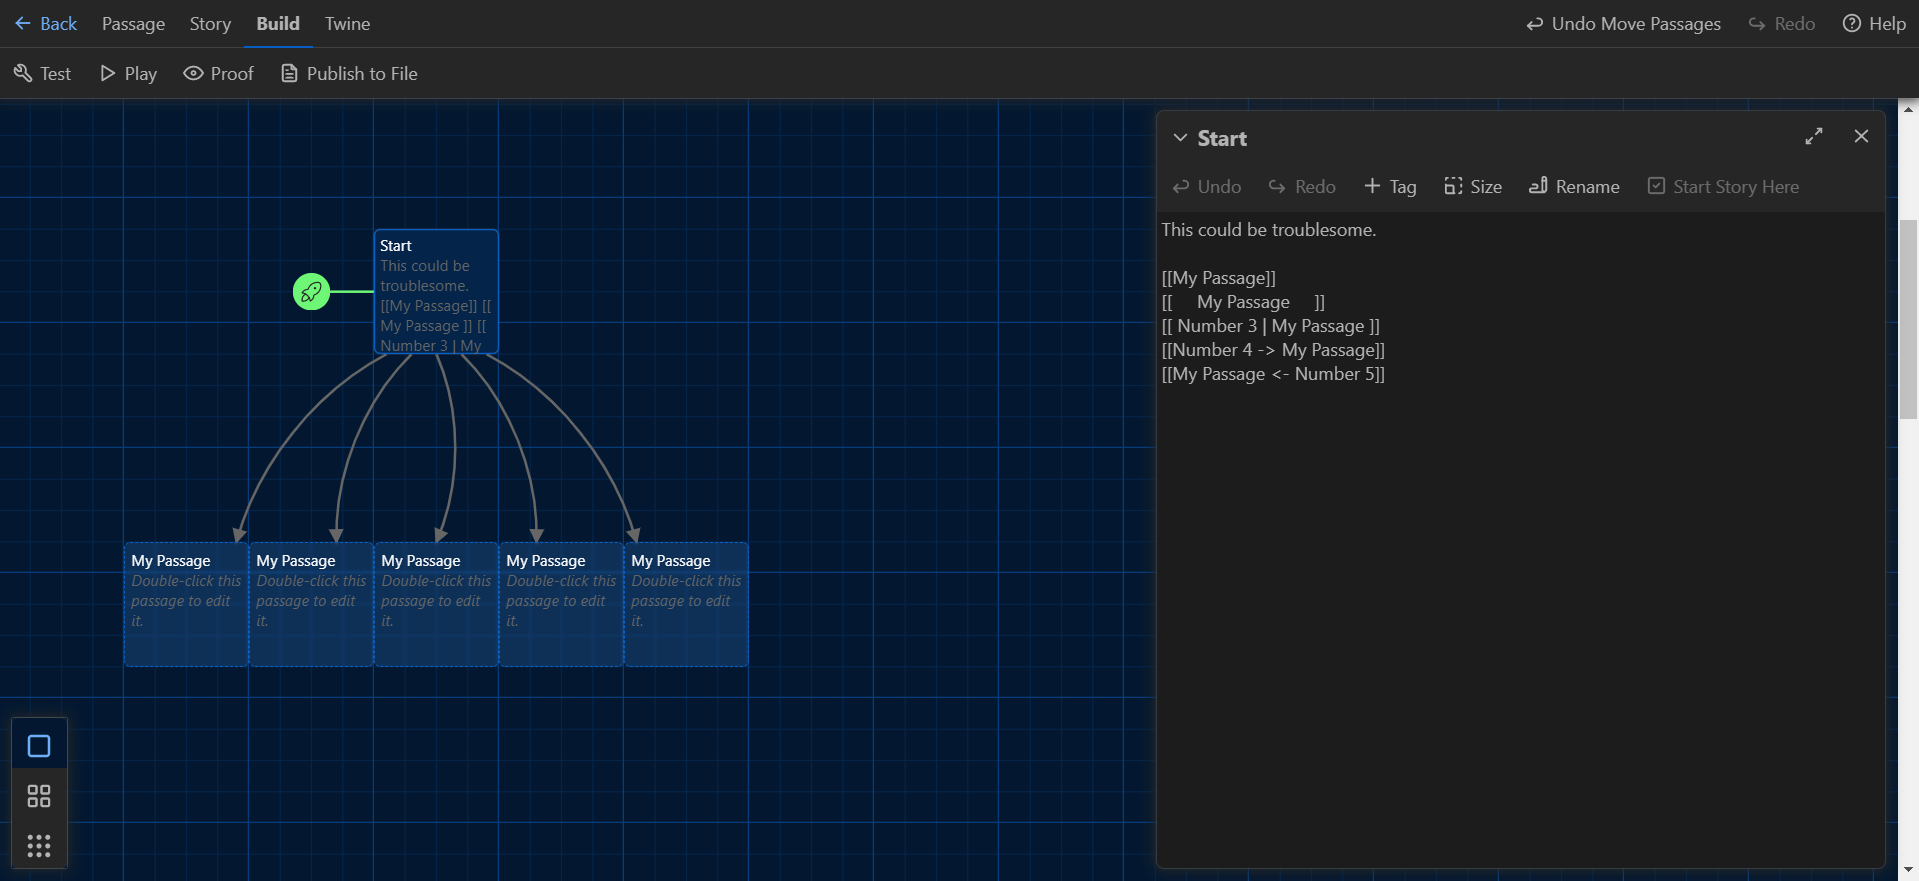Click the top bar Redo button
The image size is (1919, 881).
click(x=1781, y=23)
